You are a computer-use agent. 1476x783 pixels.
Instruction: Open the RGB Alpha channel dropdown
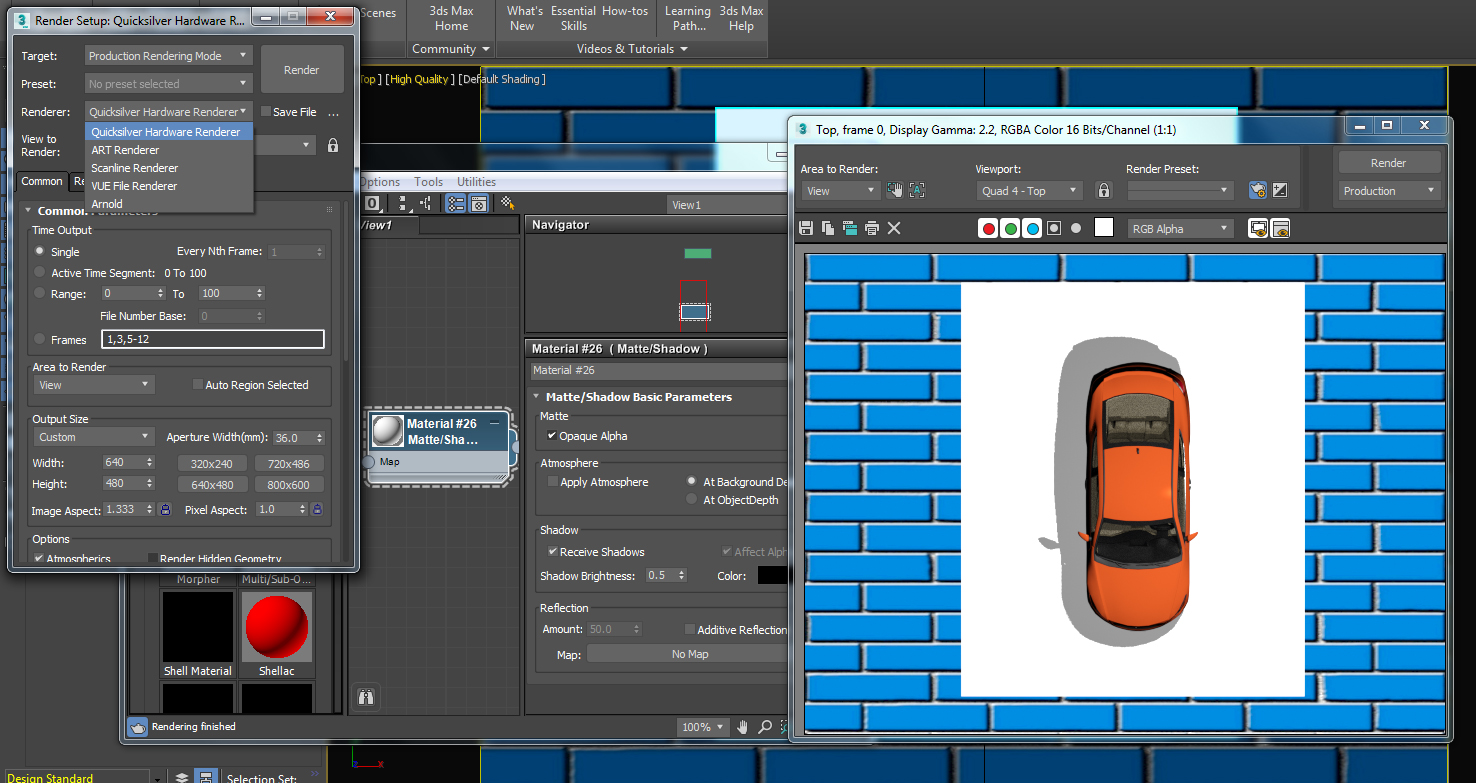click(1180, 228)
